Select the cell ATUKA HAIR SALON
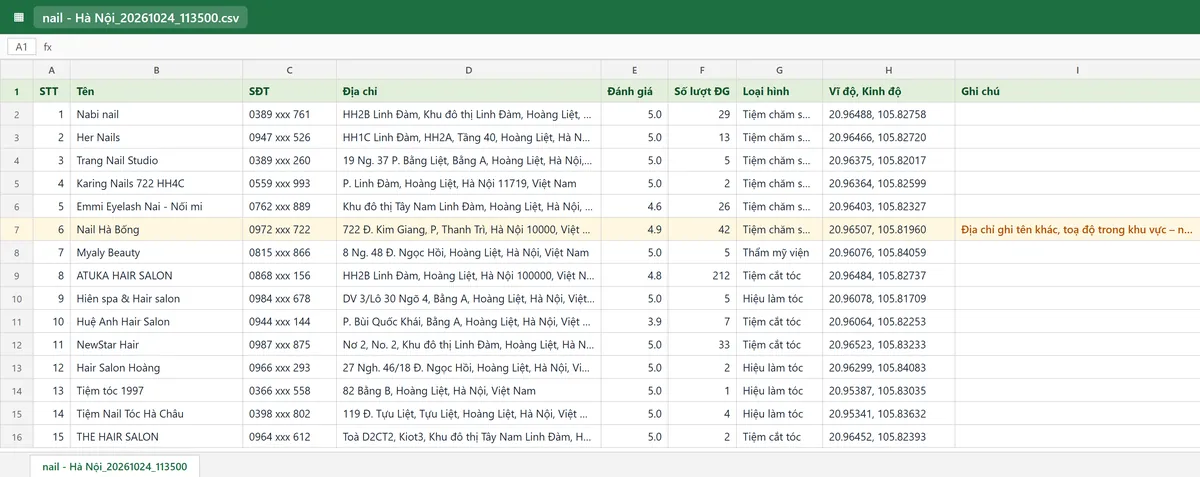Image resolution: width=1200 pixels, height=477 pixels. pos(156,276)
